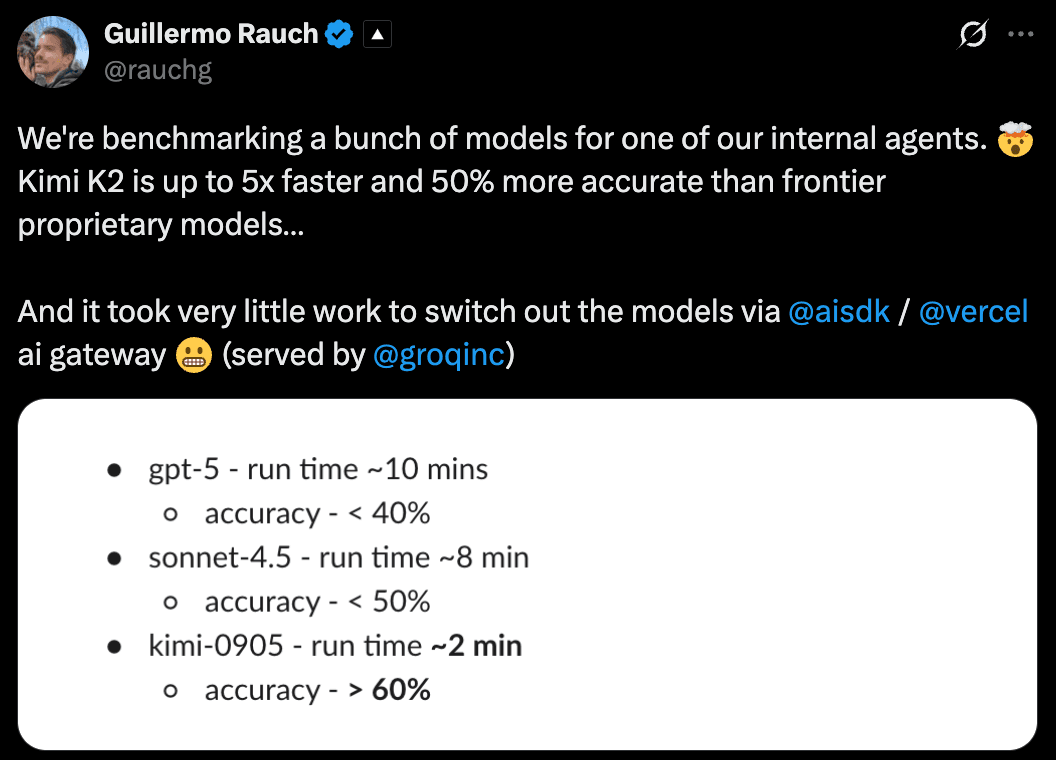The width and height of the screenshot is (1056, 760).
Task: Click the exploding head emoji
Action: 1013,139
